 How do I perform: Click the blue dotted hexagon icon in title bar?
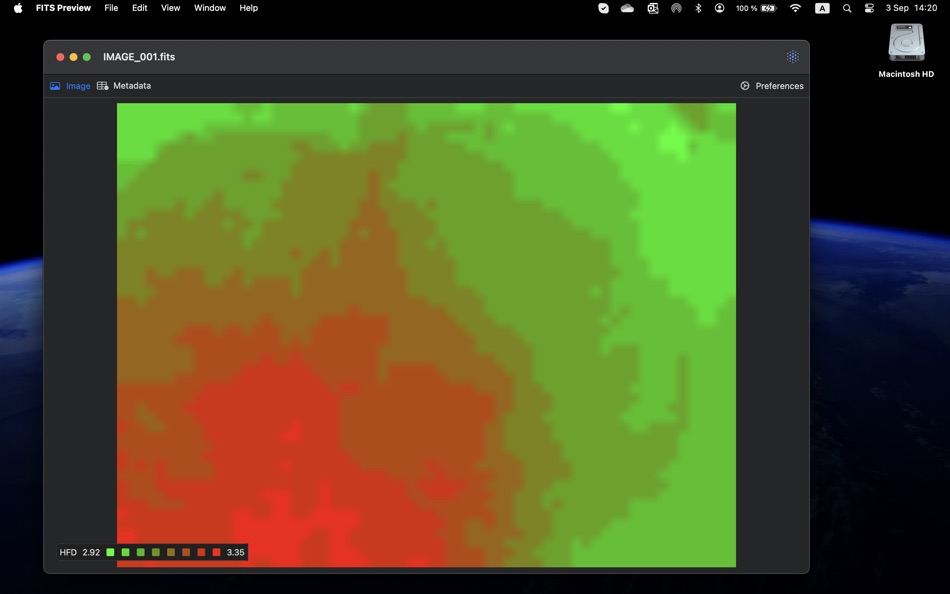tap(792, 56)
